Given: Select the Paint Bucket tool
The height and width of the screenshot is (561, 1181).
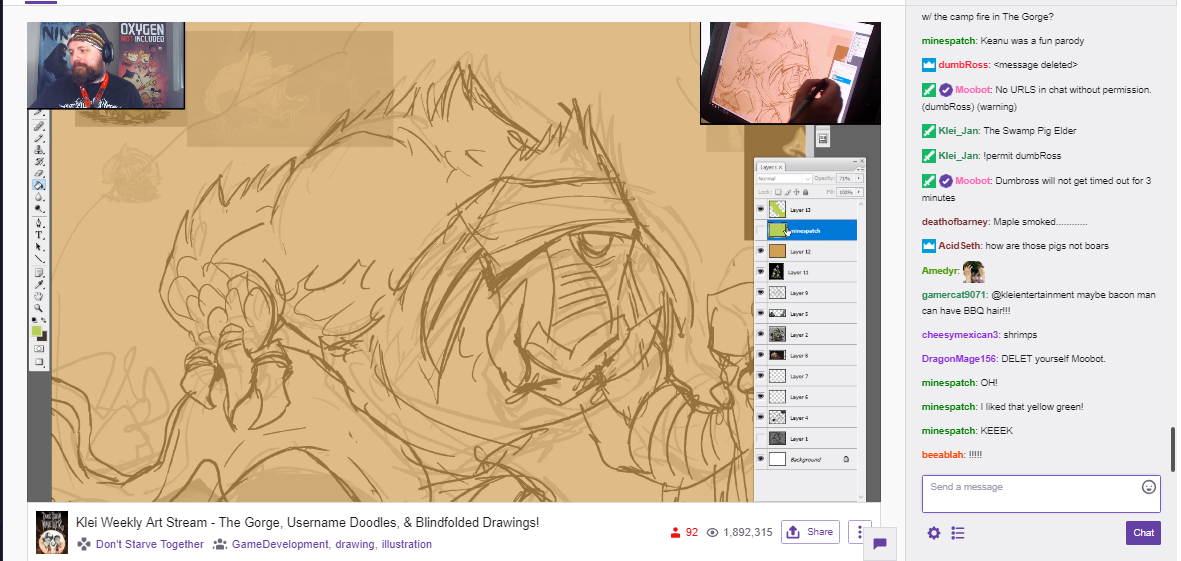Looking at the screenshot, I should (39, 185).
